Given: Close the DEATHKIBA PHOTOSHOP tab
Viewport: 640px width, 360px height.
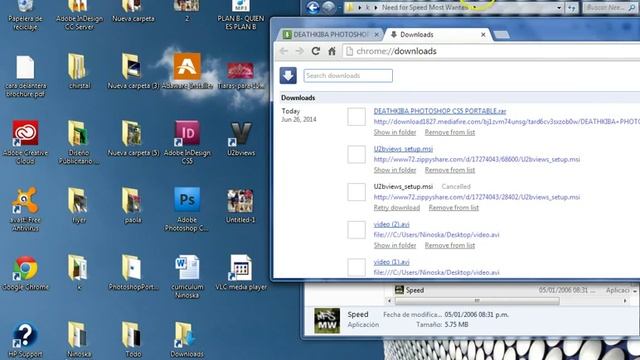Looking at the screenshot, I should (377, 35).
